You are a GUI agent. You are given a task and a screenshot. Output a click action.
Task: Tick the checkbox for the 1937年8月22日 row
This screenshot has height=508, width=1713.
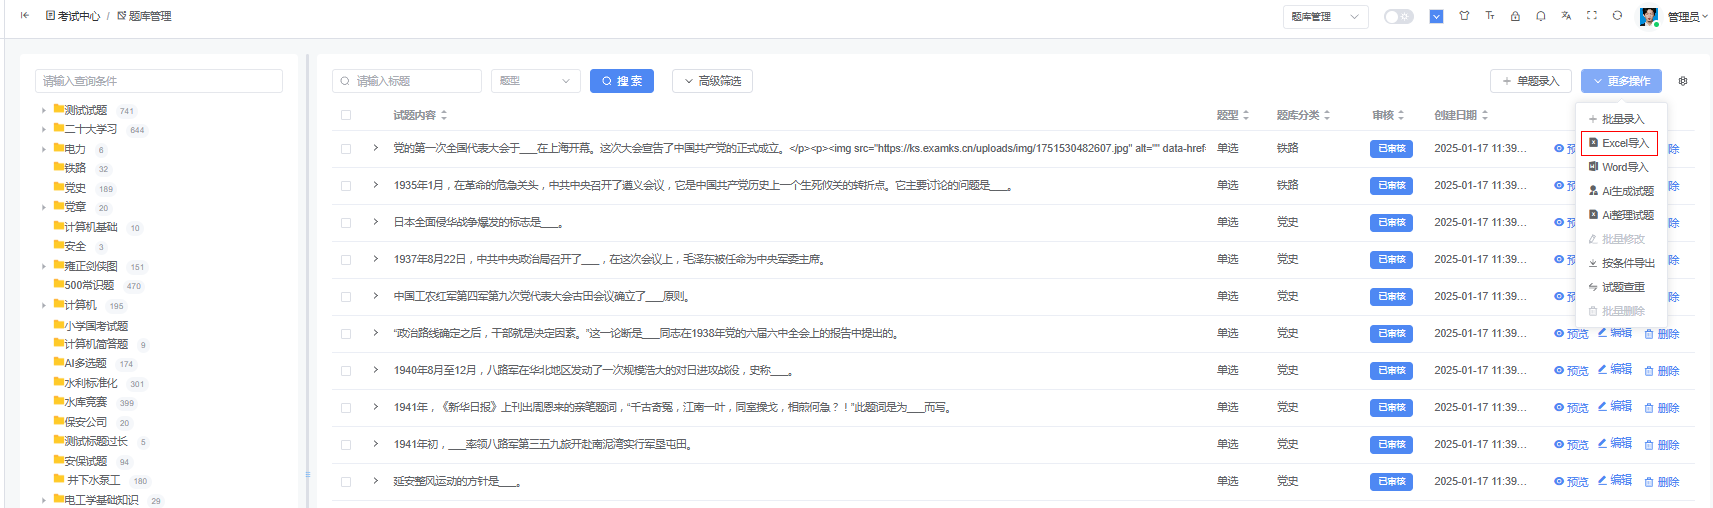(346, 260)
